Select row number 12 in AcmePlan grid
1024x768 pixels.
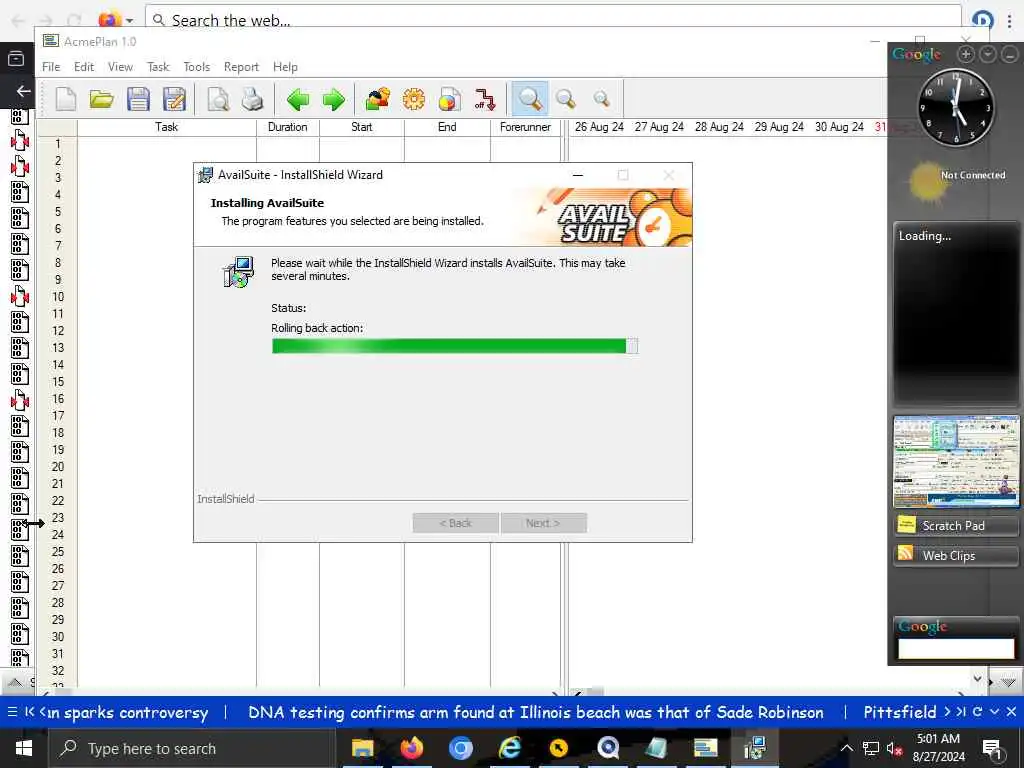(57, 330)
